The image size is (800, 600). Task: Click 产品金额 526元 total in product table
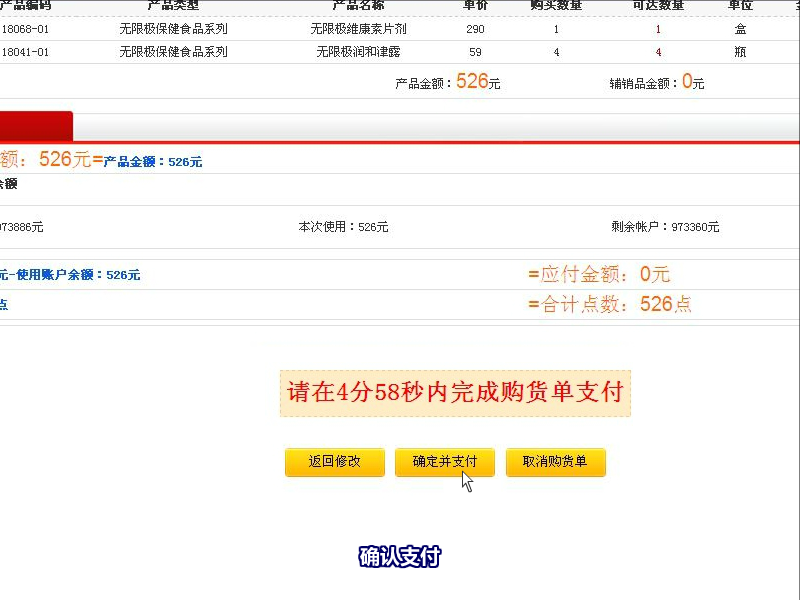[447, 82]
